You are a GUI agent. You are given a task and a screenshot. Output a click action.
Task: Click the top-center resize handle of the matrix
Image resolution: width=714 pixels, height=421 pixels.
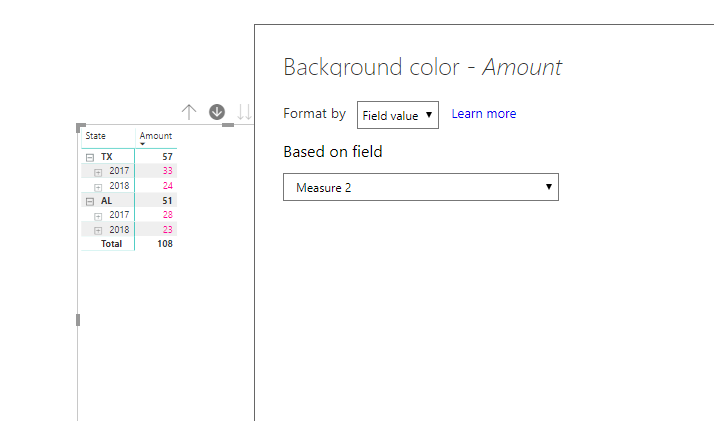pyautogui.click(x=228, y=125)
